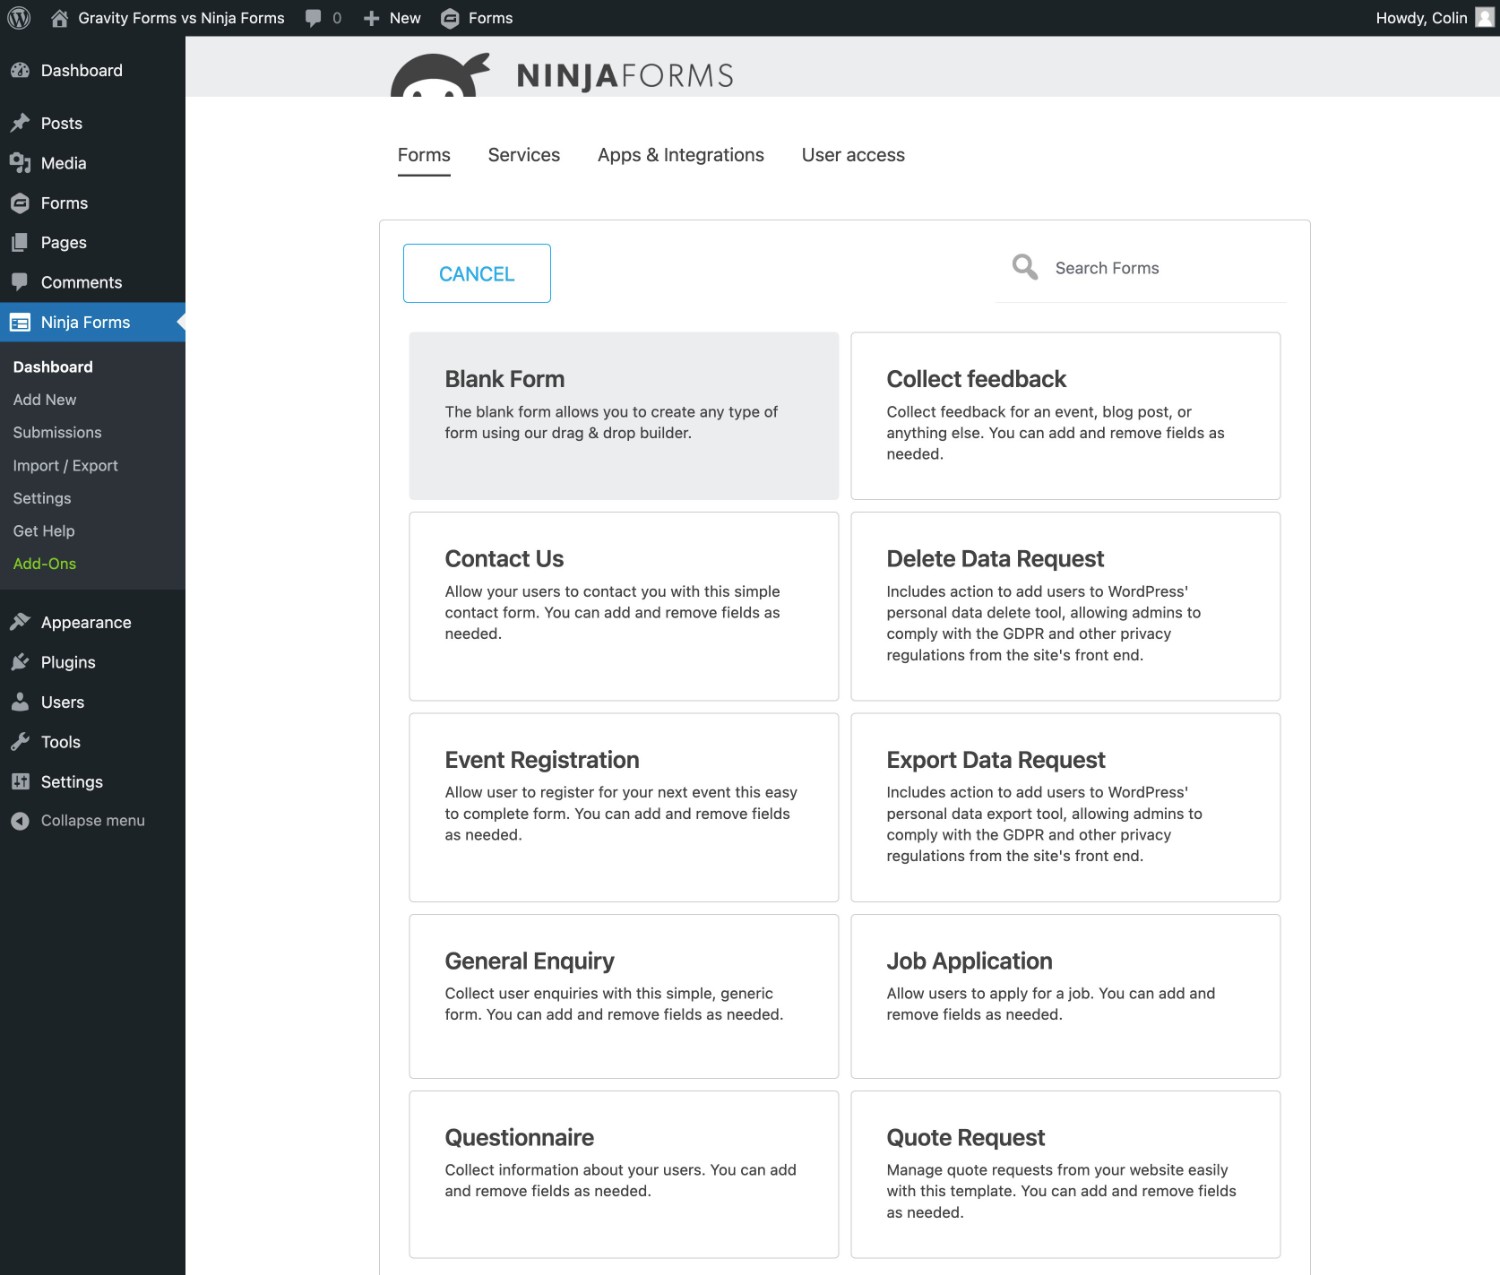The width and height of the screenshot is (1500, 1275).
Task: Choose the Delete Data Request template
Action: point(1066,607)
